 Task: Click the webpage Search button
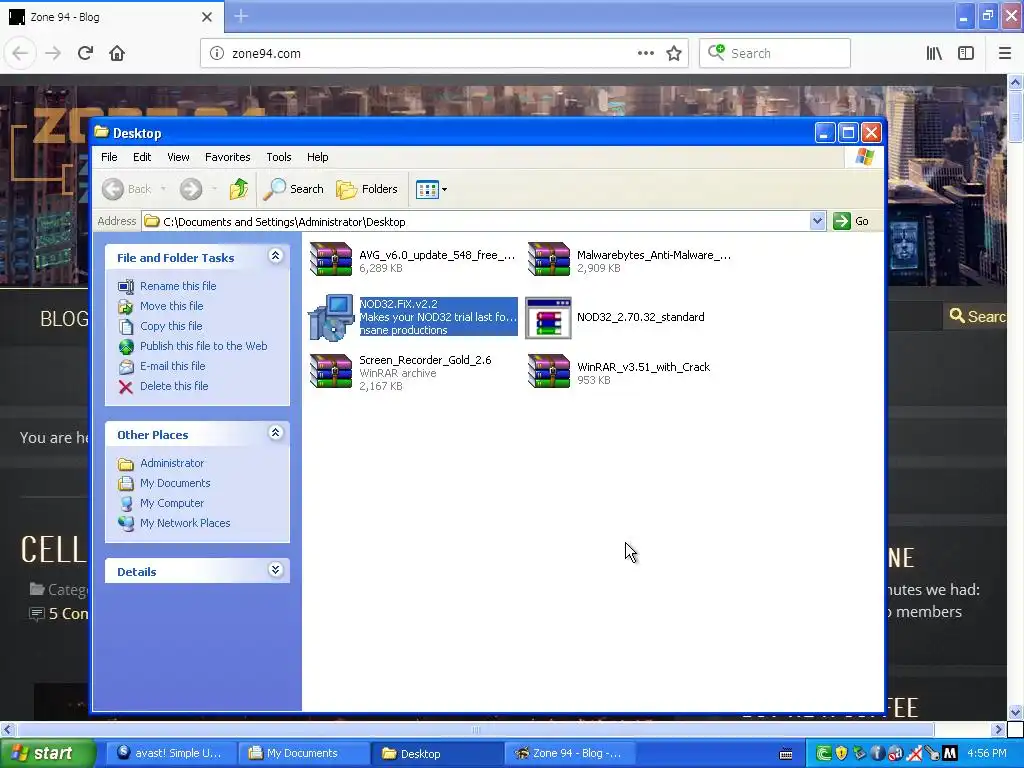(978, 317)
